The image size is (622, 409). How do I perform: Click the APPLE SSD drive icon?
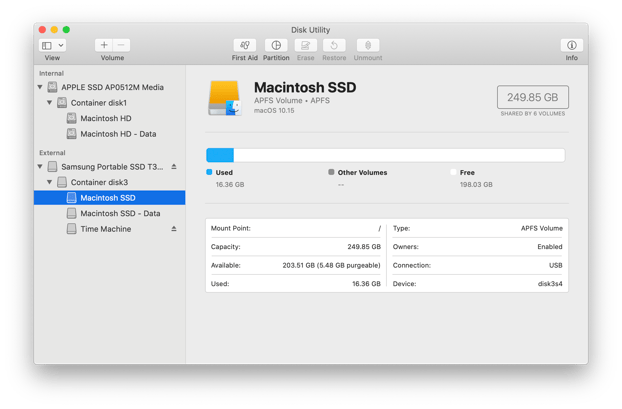52,87
